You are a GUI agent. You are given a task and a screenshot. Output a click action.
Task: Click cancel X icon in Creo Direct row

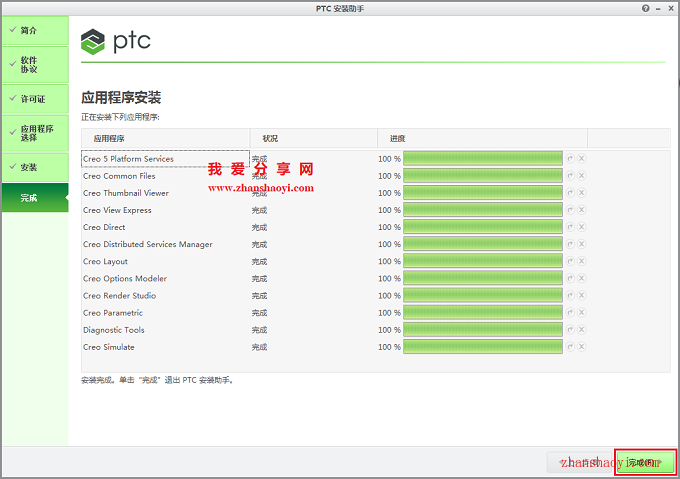pos(582,227)
